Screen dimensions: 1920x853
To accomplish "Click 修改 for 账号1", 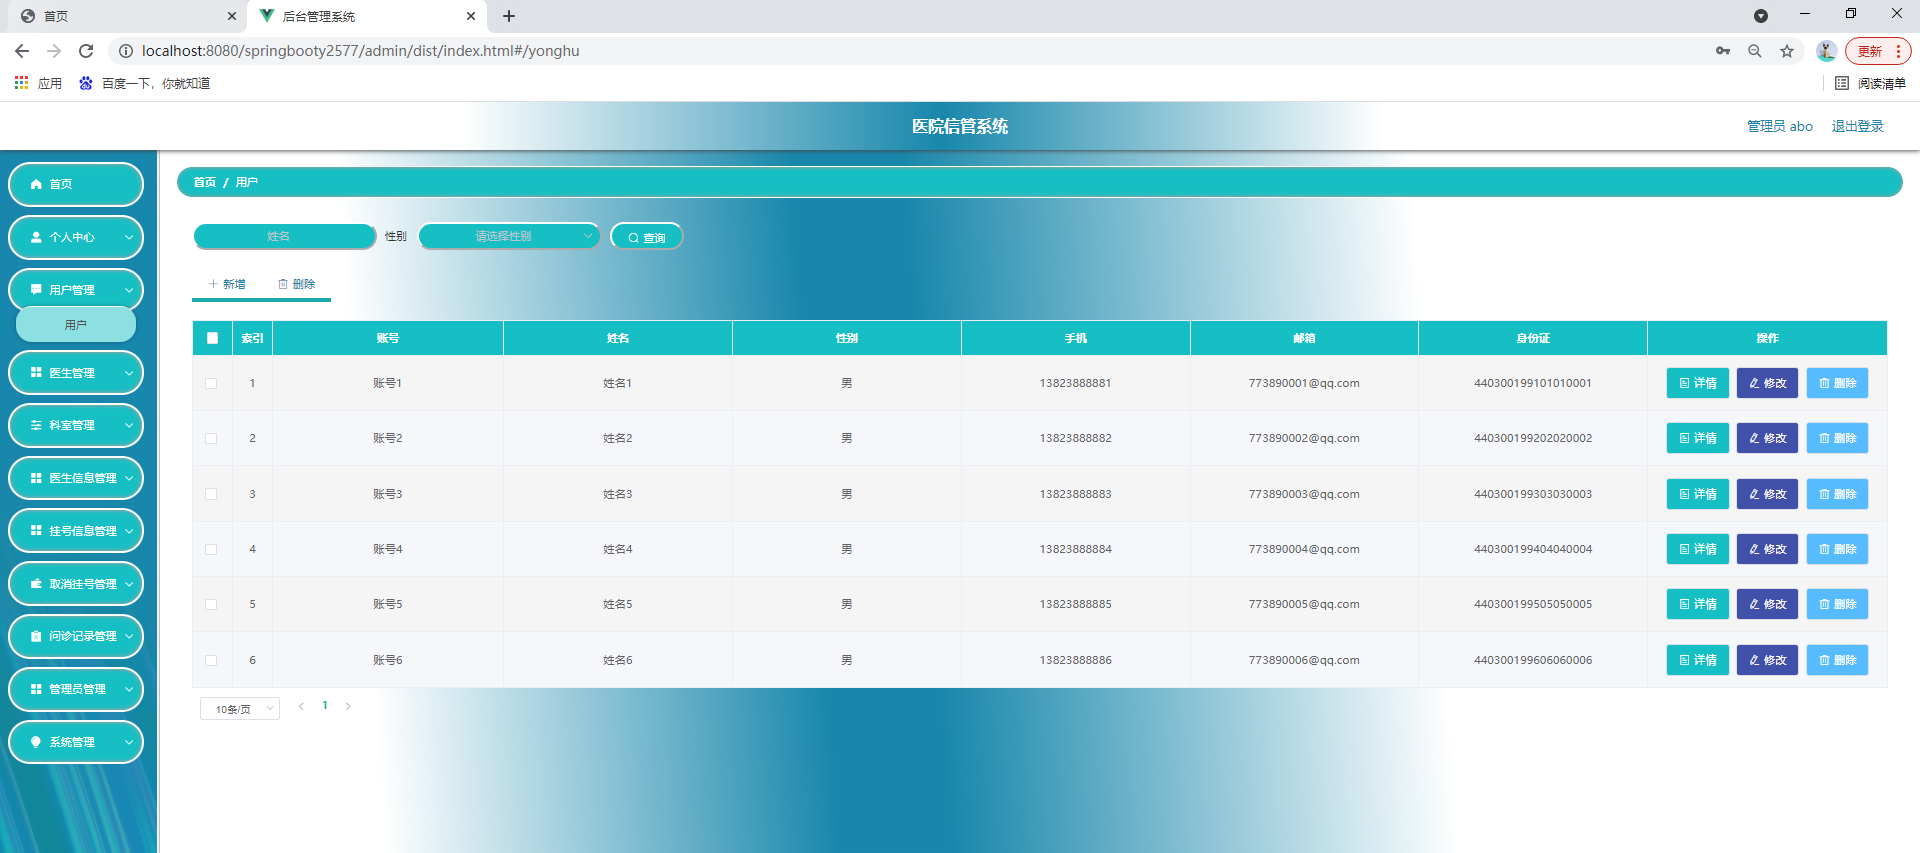I will (1767, 383).
